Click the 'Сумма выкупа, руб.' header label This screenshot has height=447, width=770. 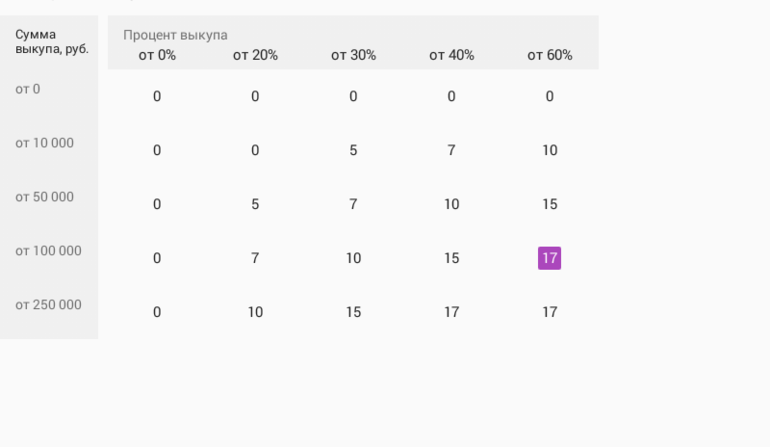tap(51, 41)
